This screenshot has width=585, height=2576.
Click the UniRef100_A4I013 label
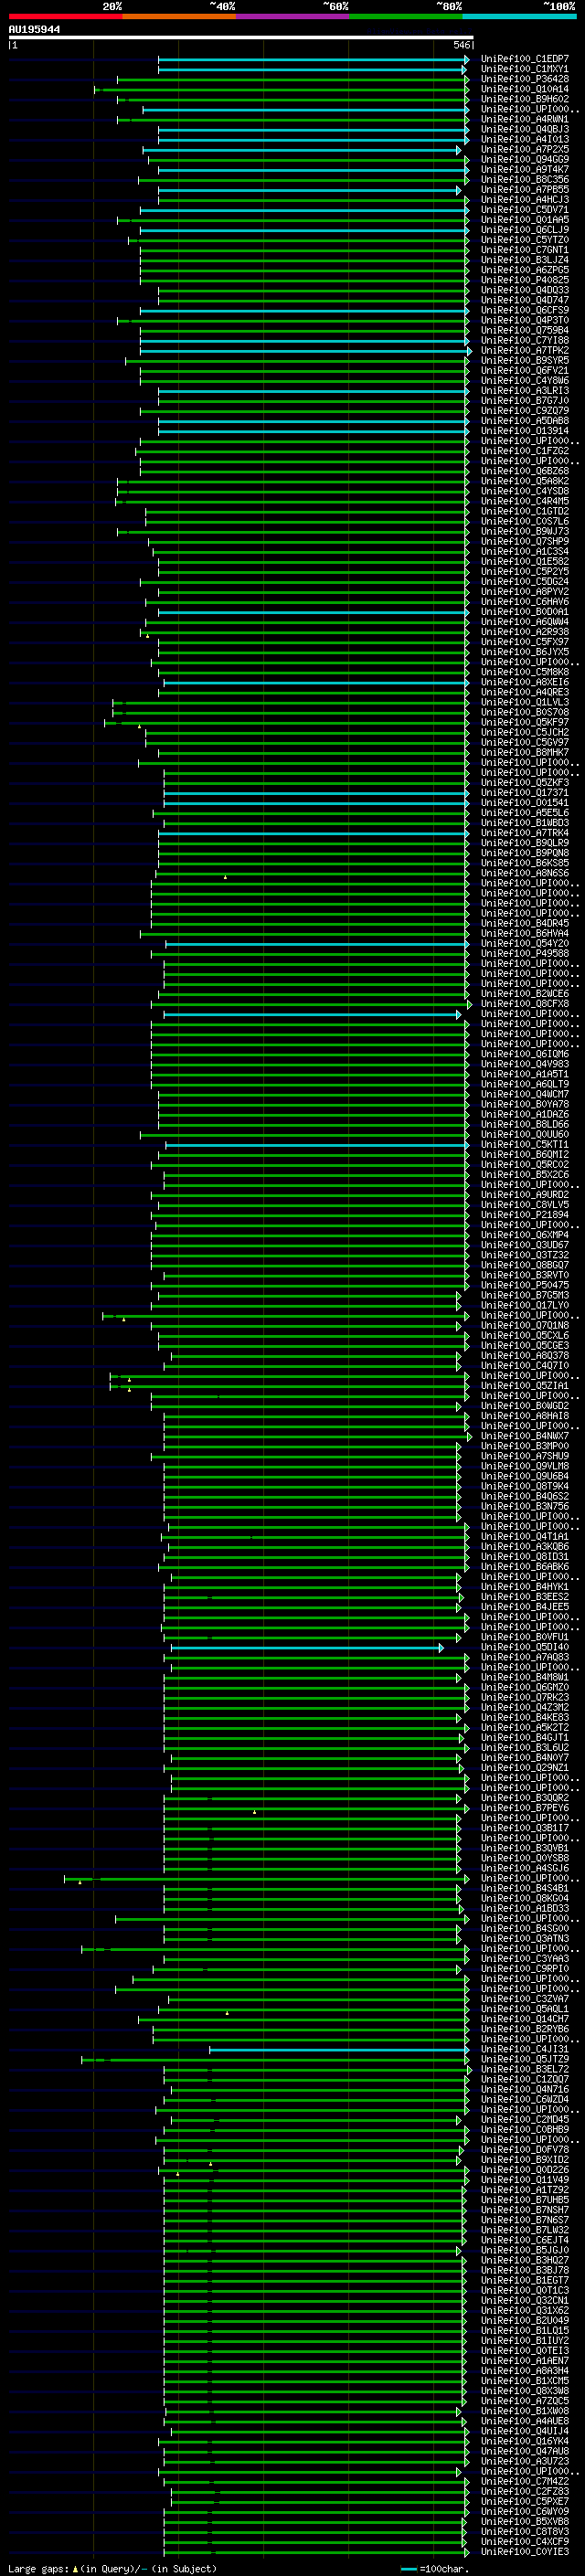pos(524,139)
